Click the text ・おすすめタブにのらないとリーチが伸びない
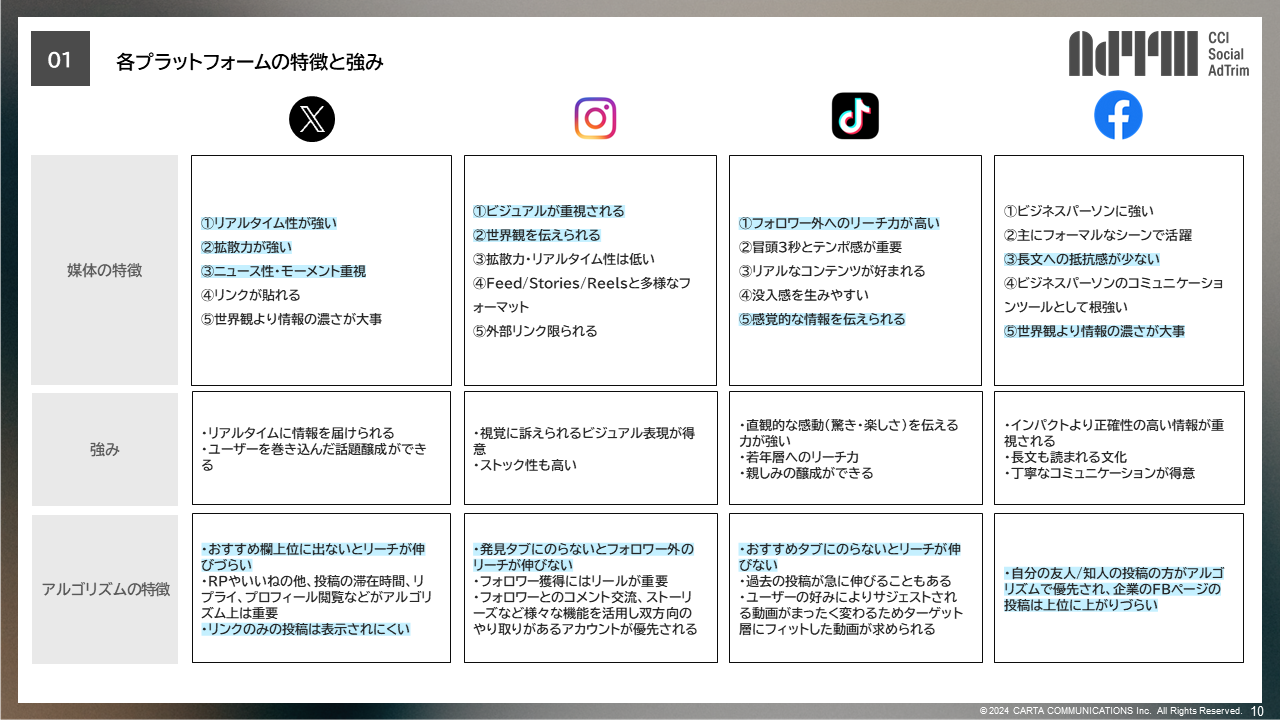Screen dimensions: 1280x720 (x=850, y=557)
